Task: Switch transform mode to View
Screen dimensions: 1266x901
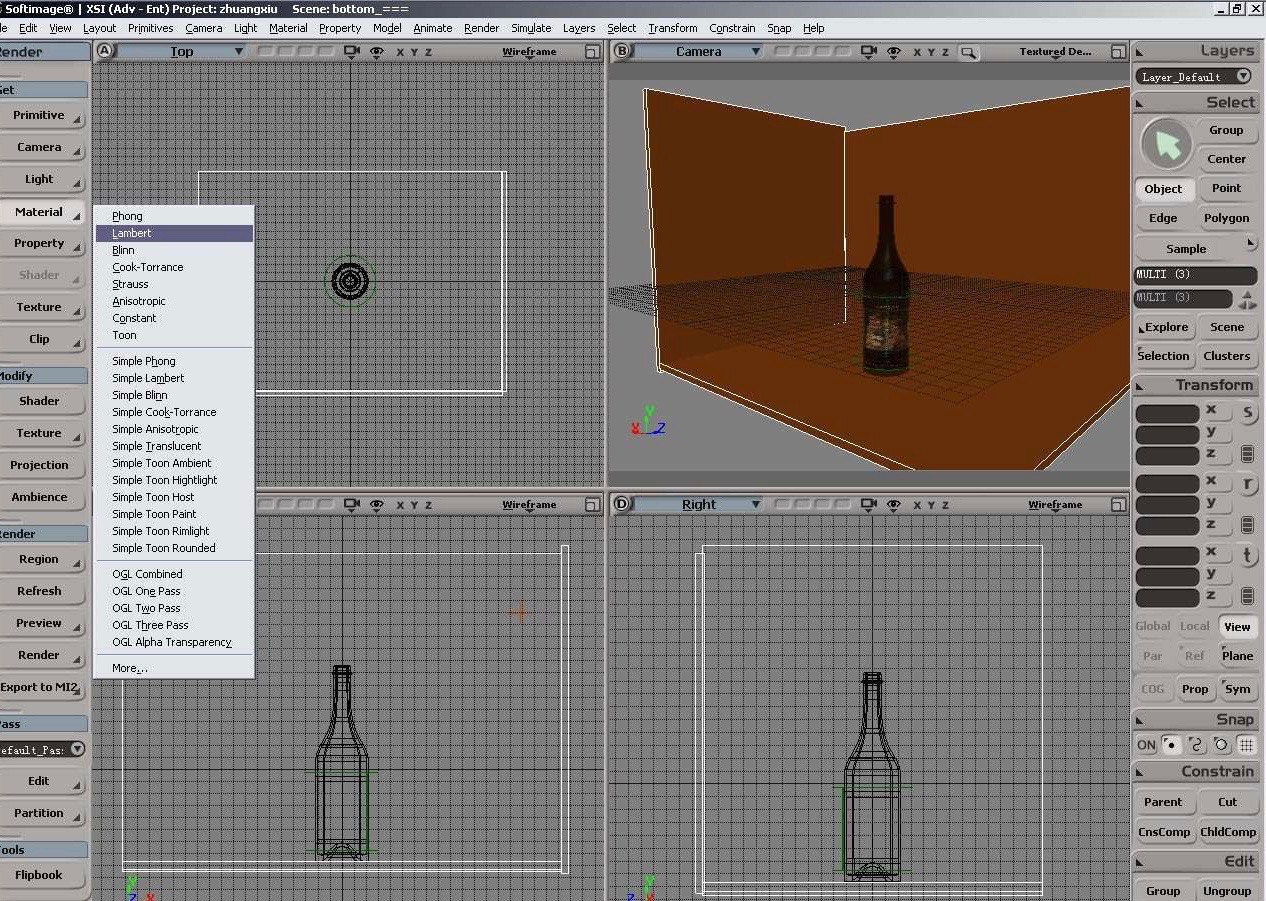Action: [1237, 627]
